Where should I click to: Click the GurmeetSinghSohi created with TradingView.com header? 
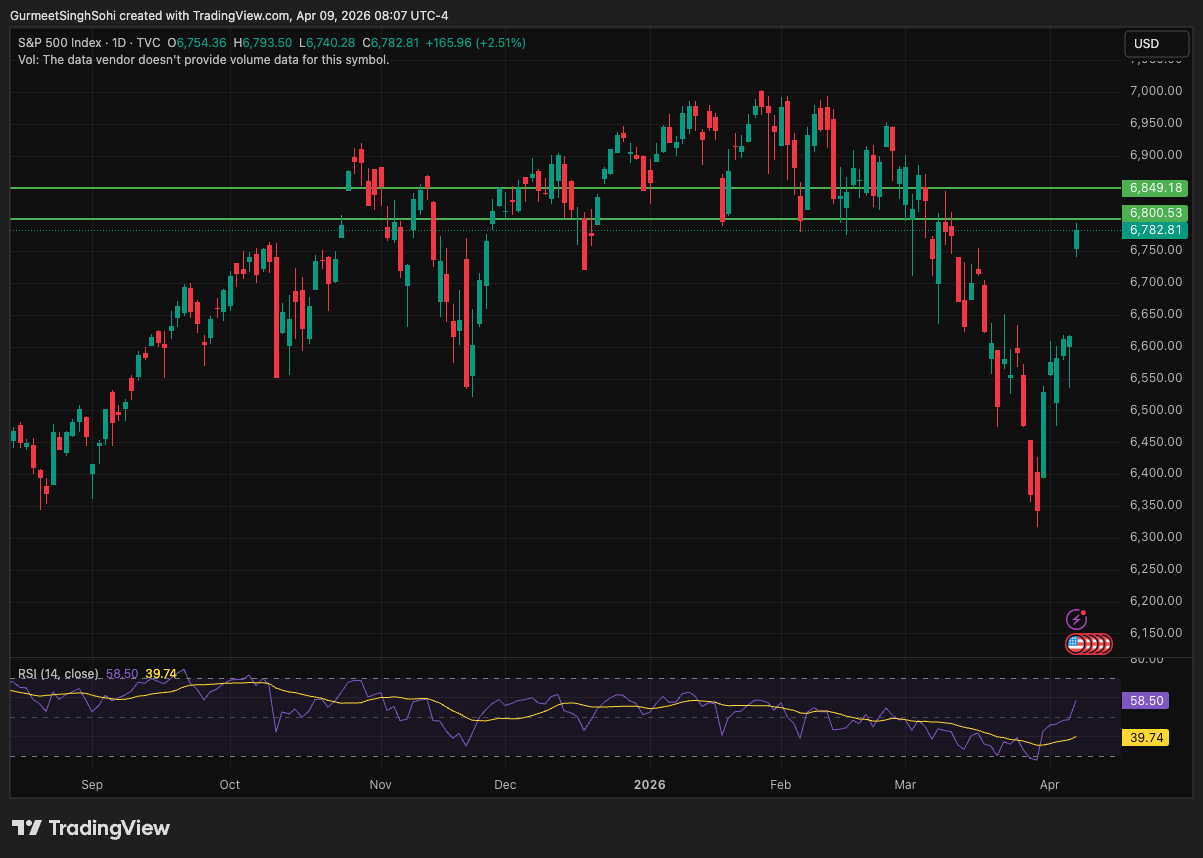pos(229,15)
